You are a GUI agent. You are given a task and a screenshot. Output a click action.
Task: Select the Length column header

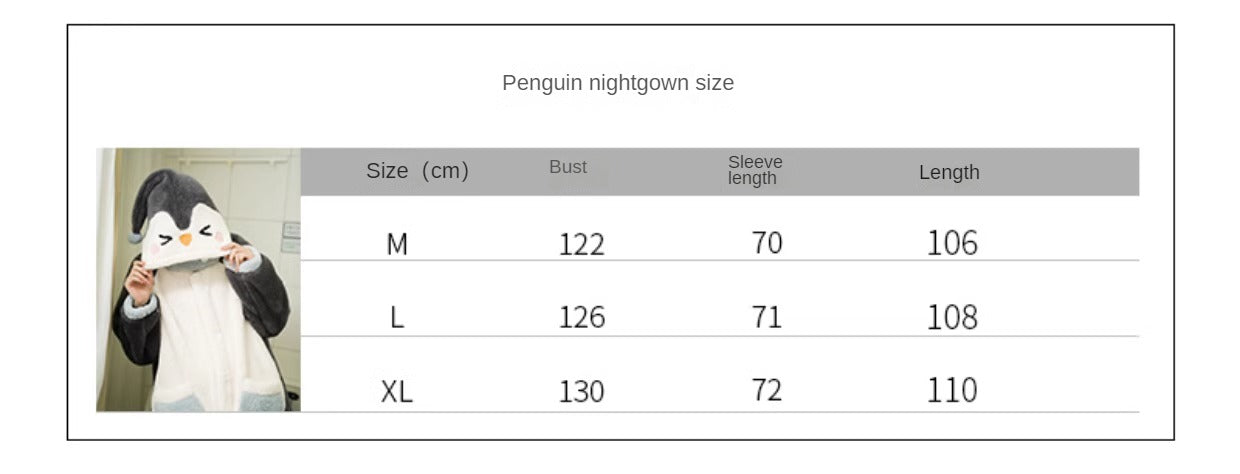(949, 172)
